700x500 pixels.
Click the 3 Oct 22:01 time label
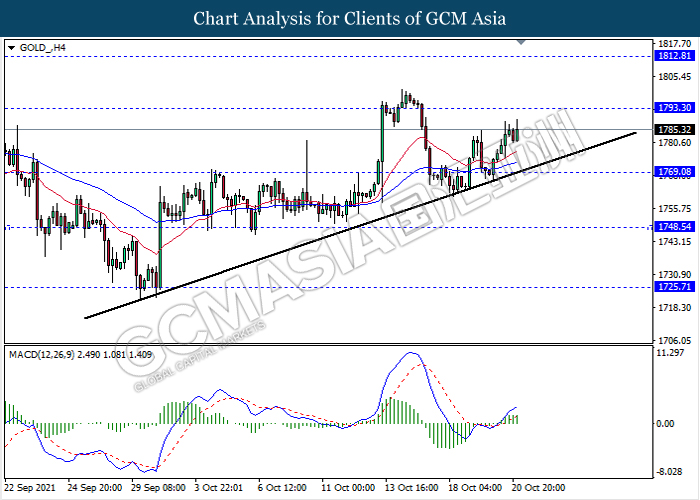coord(219,488)
